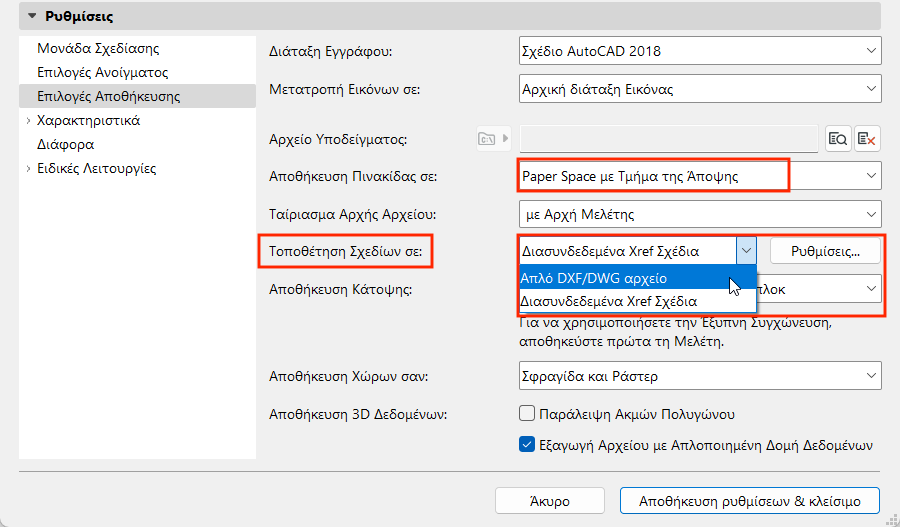
Task: Click the browse template file icon
Action: tap(838, 138)
